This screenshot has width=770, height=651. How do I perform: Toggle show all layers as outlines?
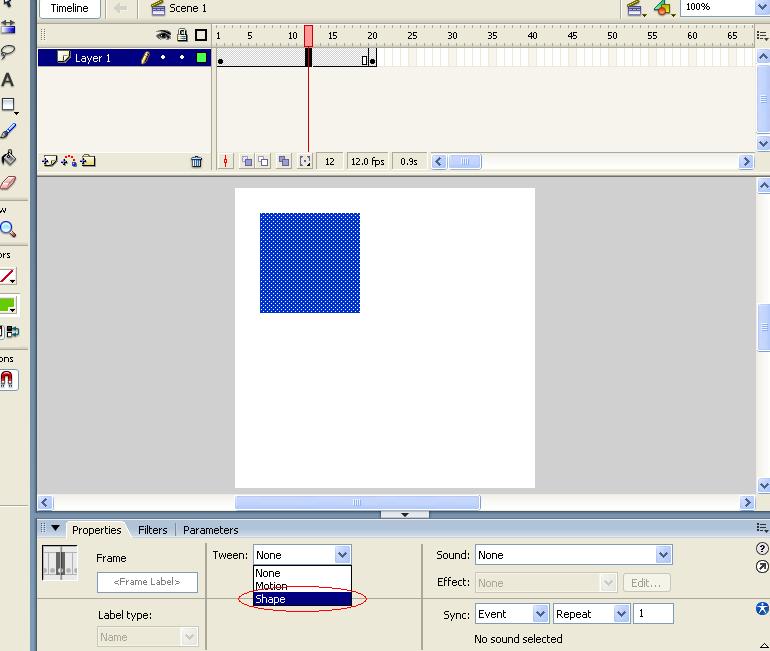coord(201,35)
